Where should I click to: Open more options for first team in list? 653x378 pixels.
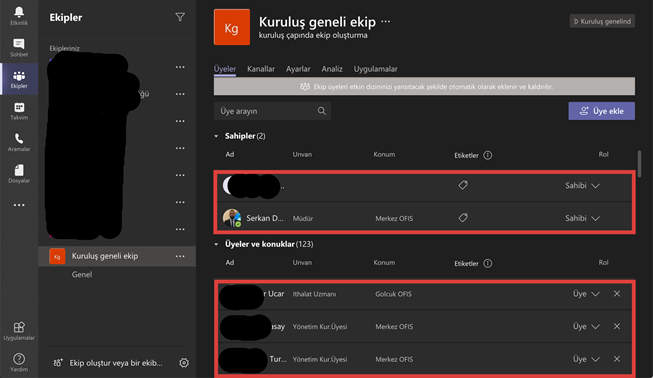point(180,67)
